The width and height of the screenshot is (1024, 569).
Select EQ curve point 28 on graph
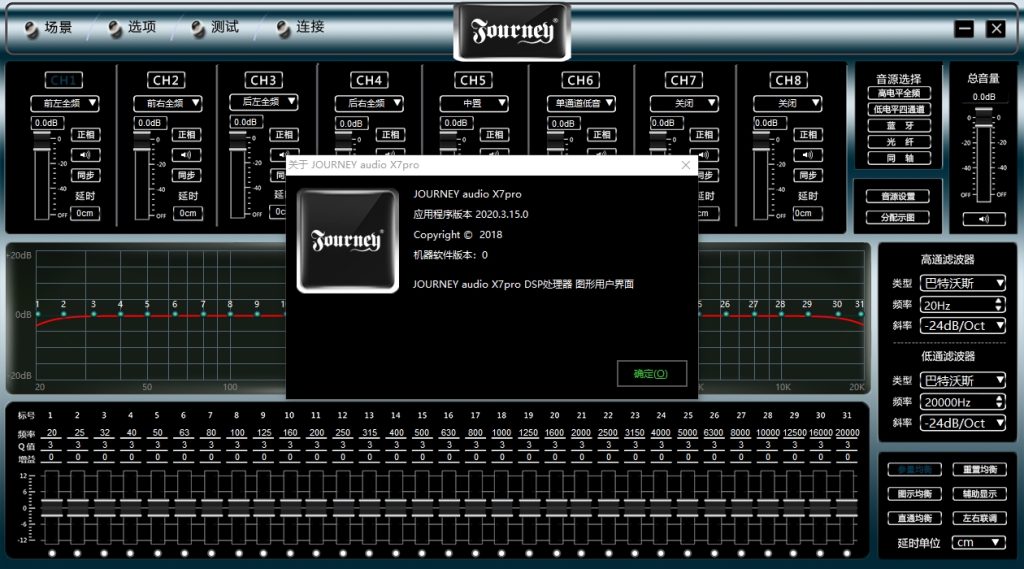click(781, 314)
